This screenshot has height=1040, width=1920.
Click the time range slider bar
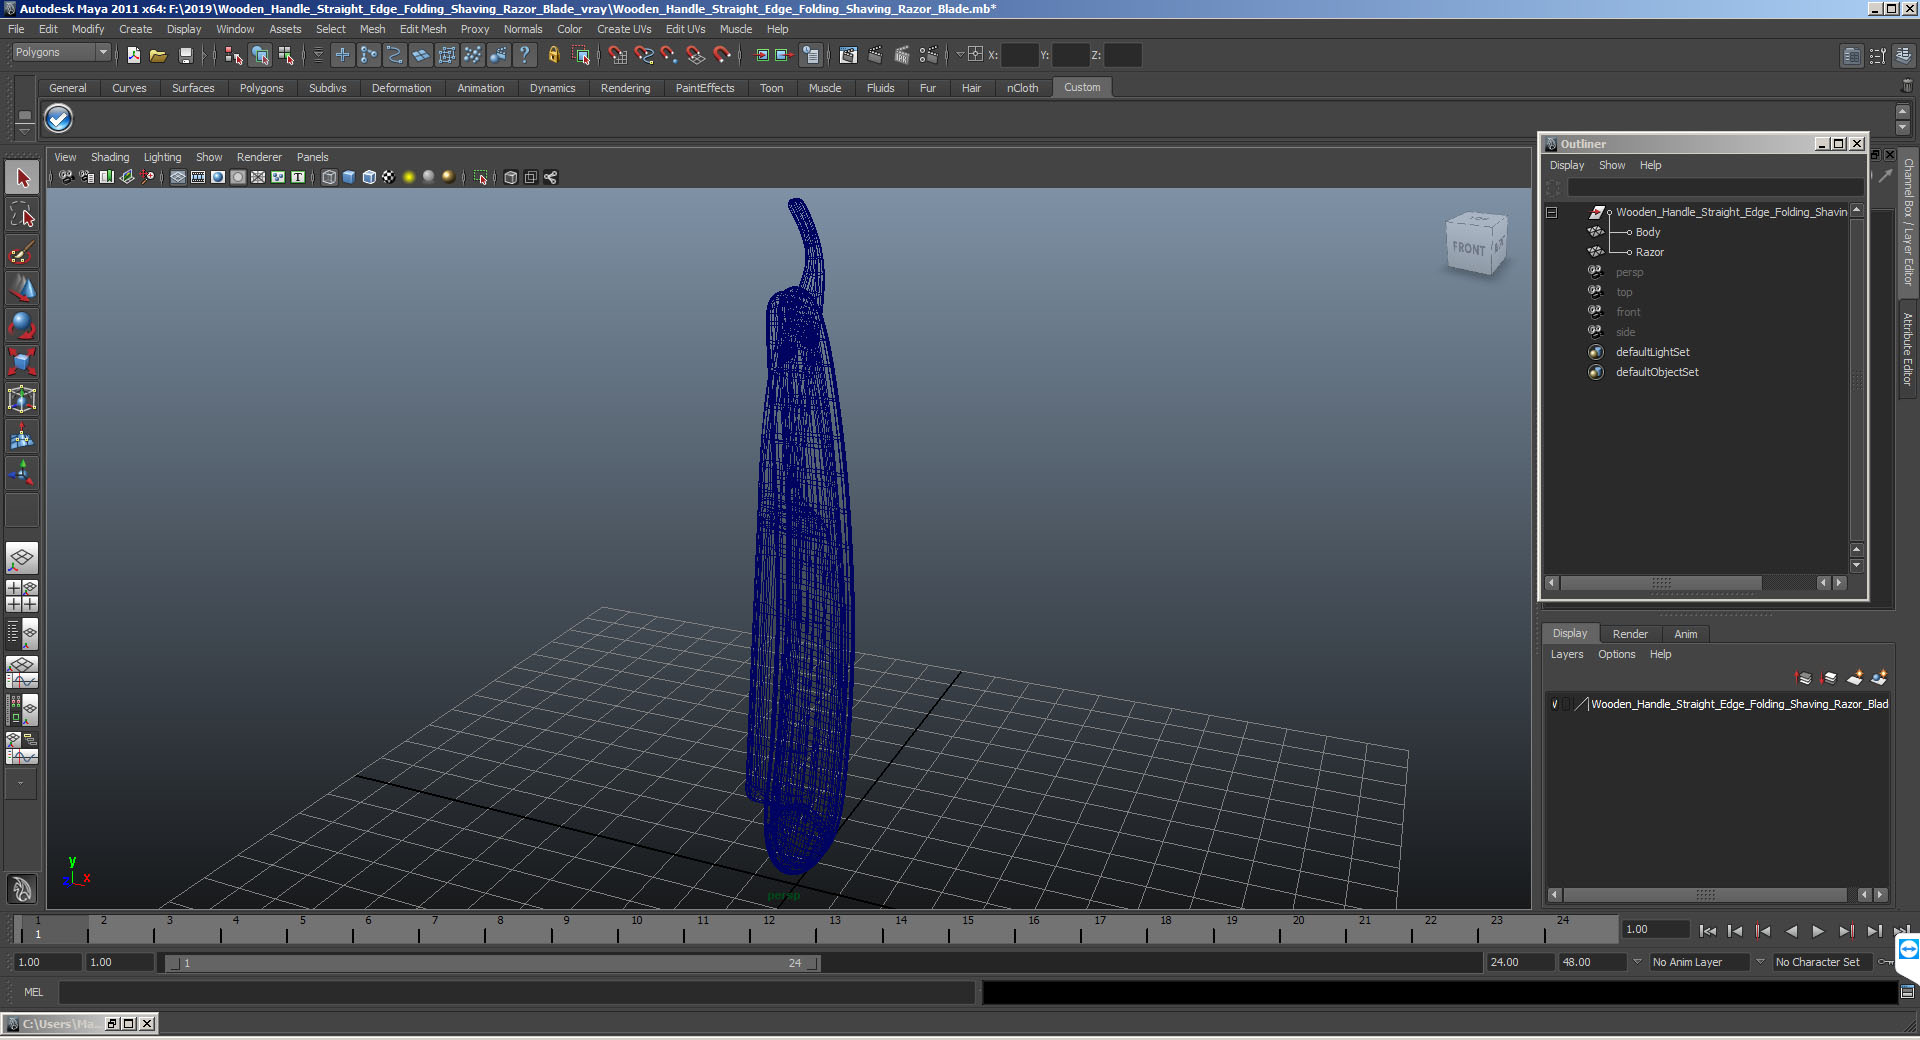pyautogui.click(x=493, y=963)
